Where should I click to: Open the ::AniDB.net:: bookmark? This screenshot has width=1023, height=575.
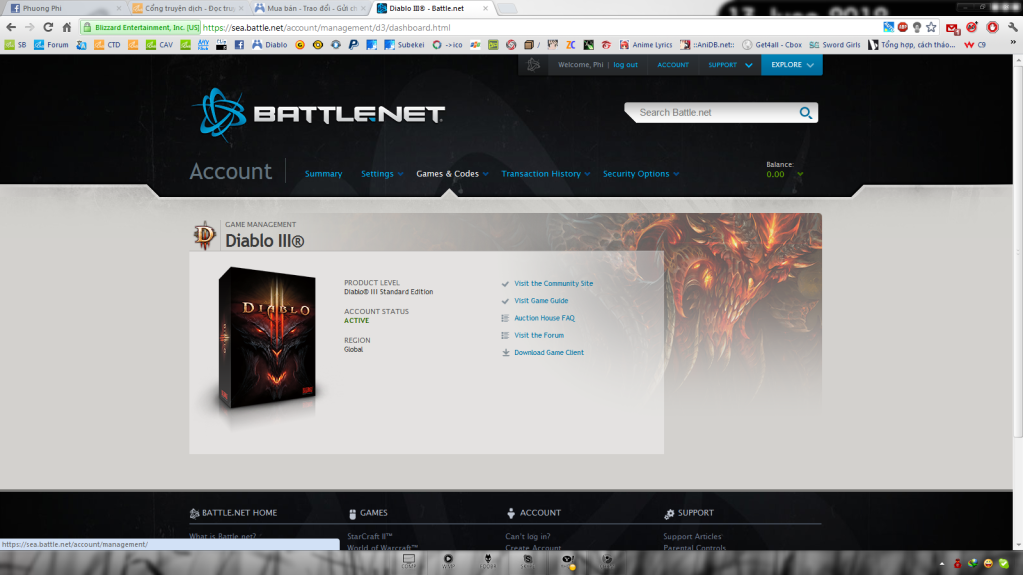pos(707,45)
